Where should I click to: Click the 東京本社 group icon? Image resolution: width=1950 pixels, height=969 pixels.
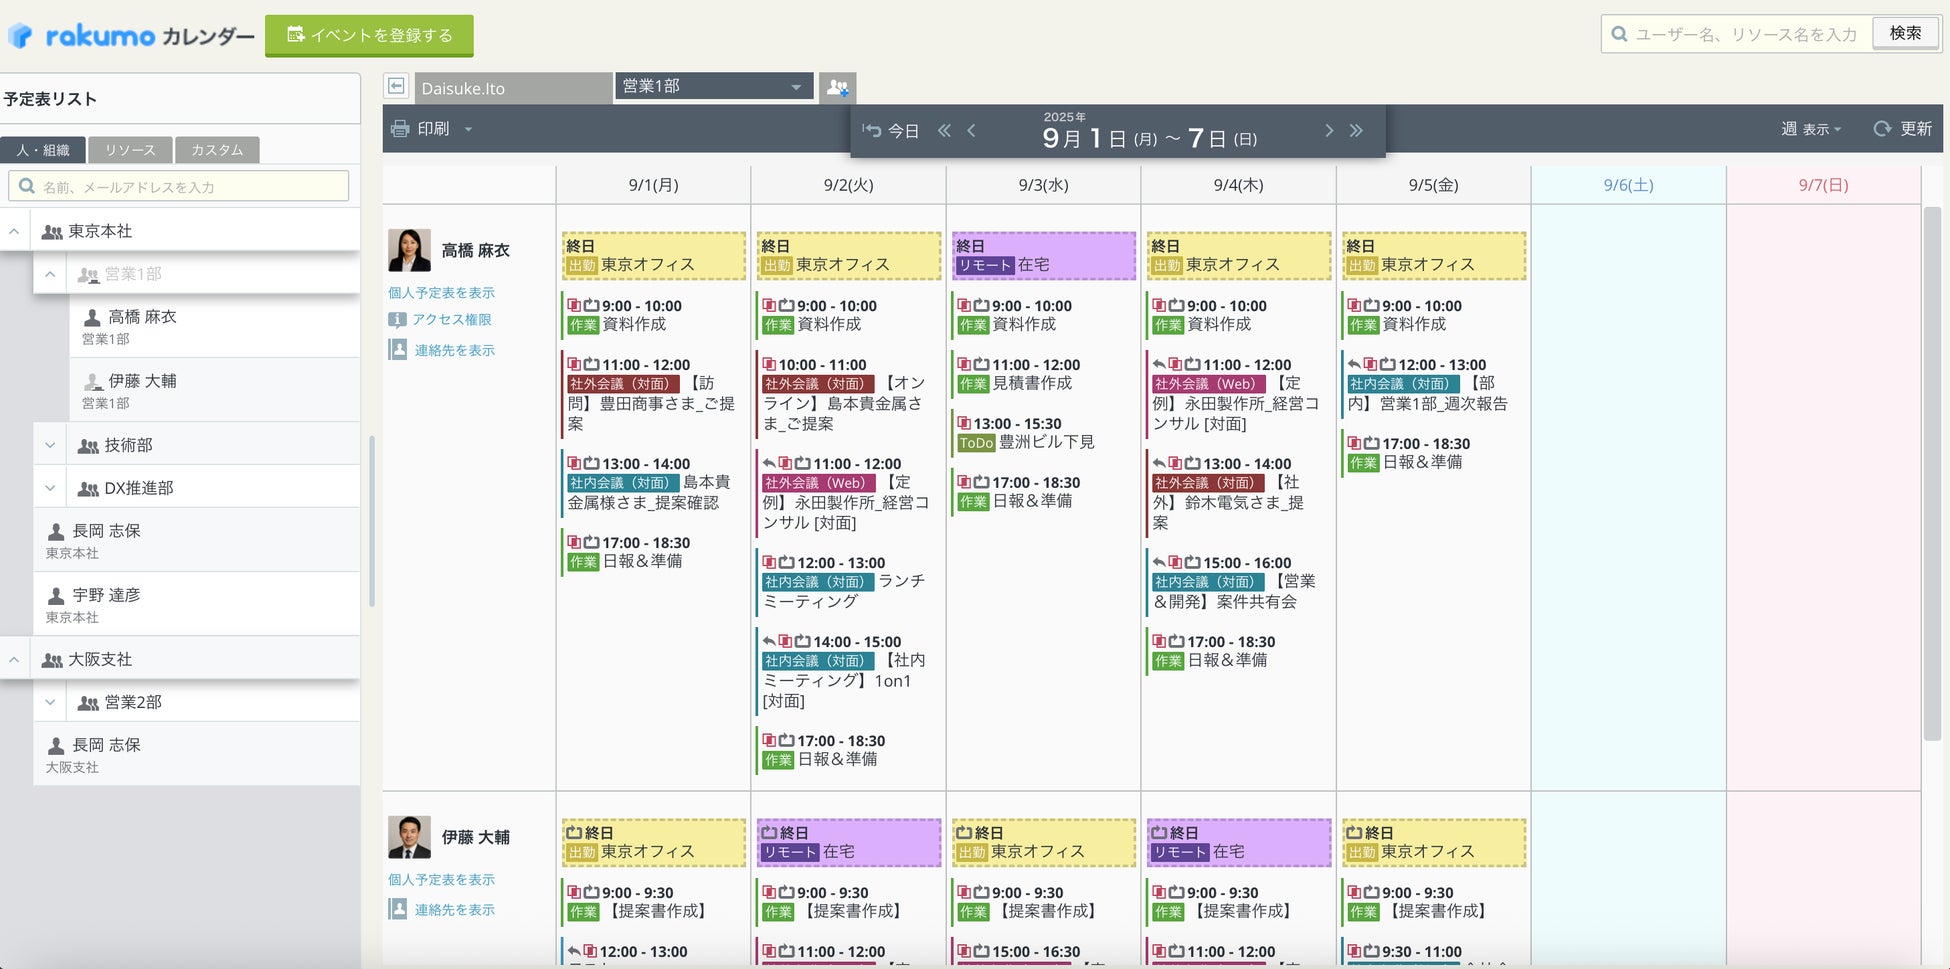click(x=52, y=232)
